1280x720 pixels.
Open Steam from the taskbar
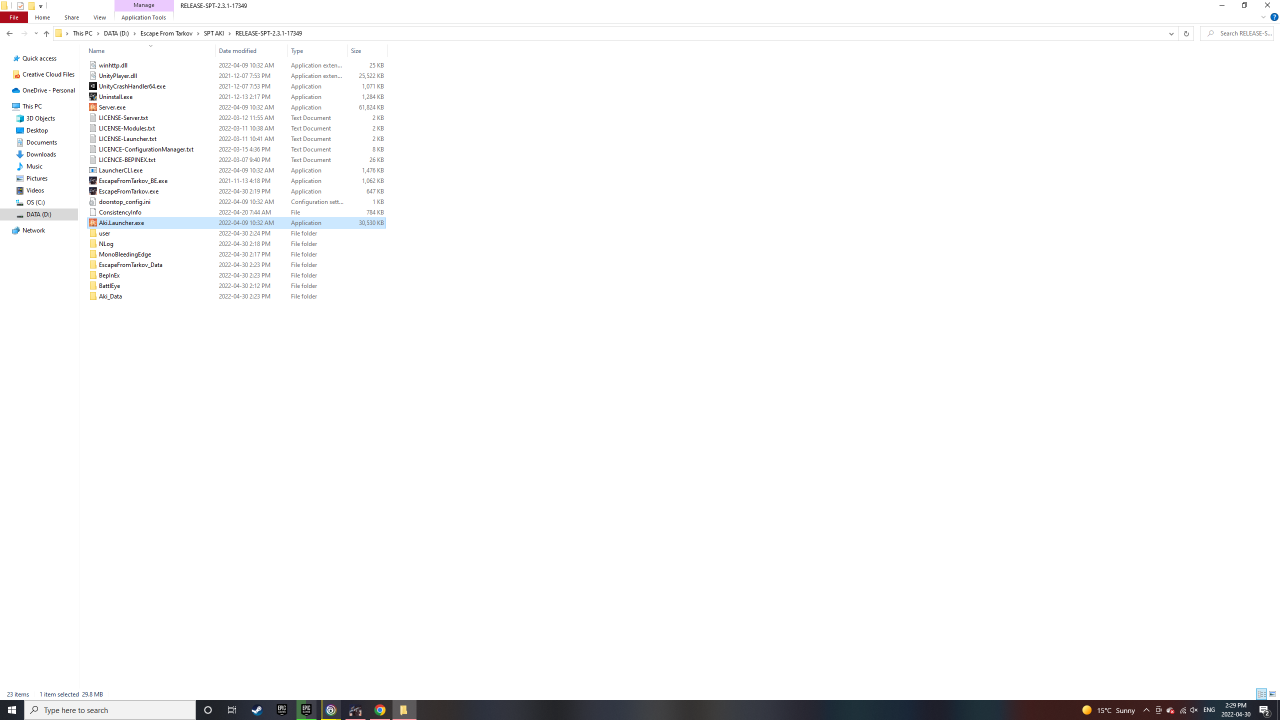point(257,710)
